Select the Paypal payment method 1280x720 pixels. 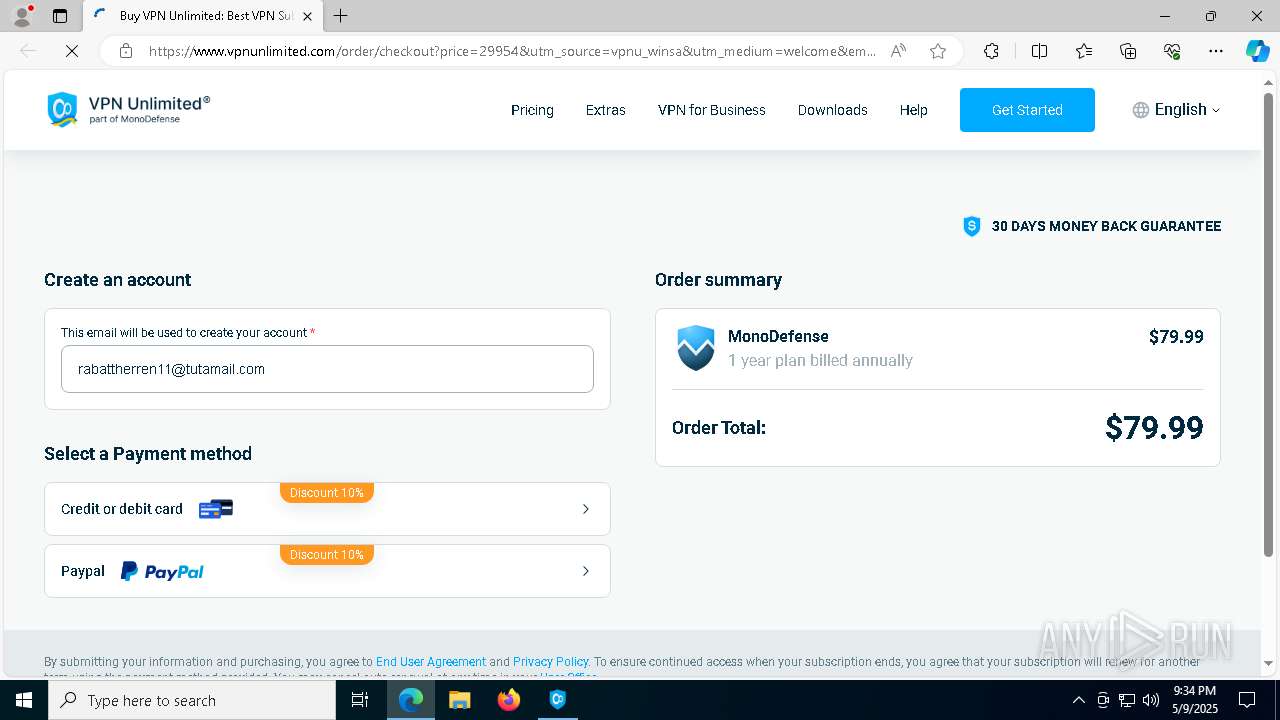click(x=327, y=571)
